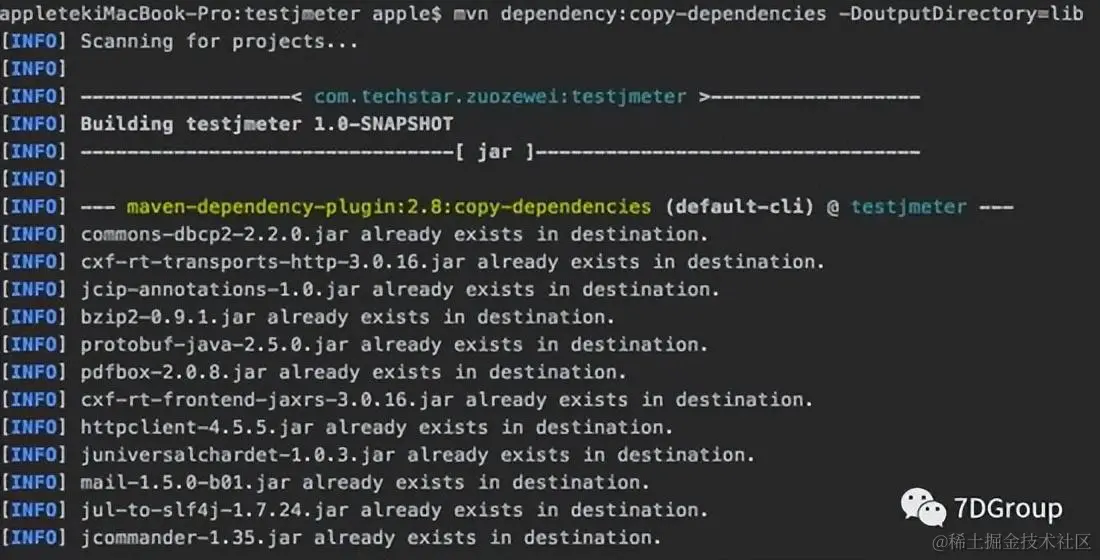Click the -DoutputDirectory=lib argument

point(961,13)
